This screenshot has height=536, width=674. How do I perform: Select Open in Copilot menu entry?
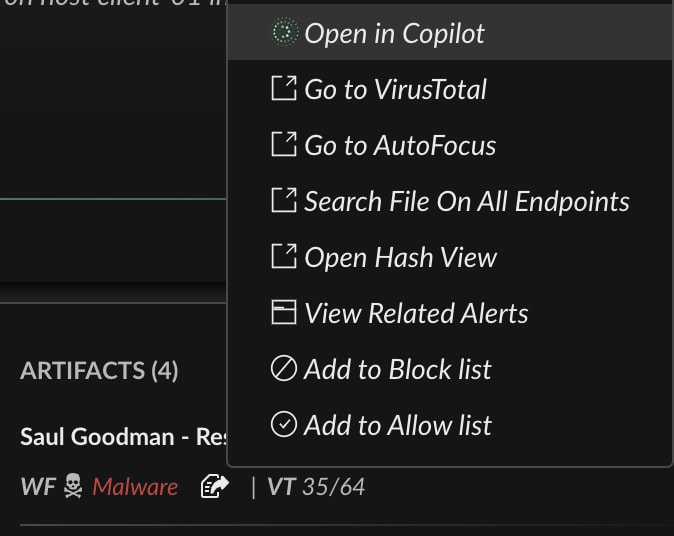[x=394, y=33]
